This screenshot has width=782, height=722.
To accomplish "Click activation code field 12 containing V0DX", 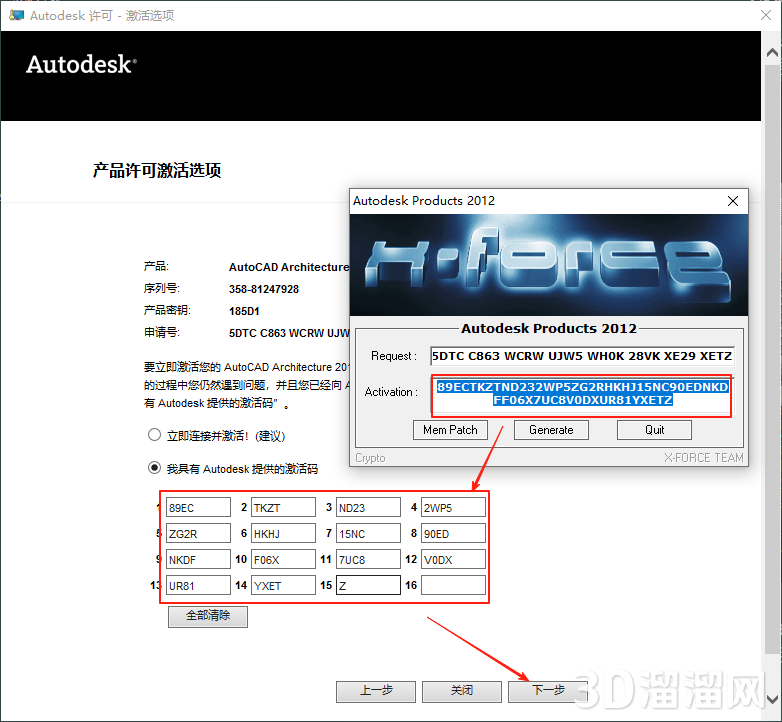I will coord(453,559).
